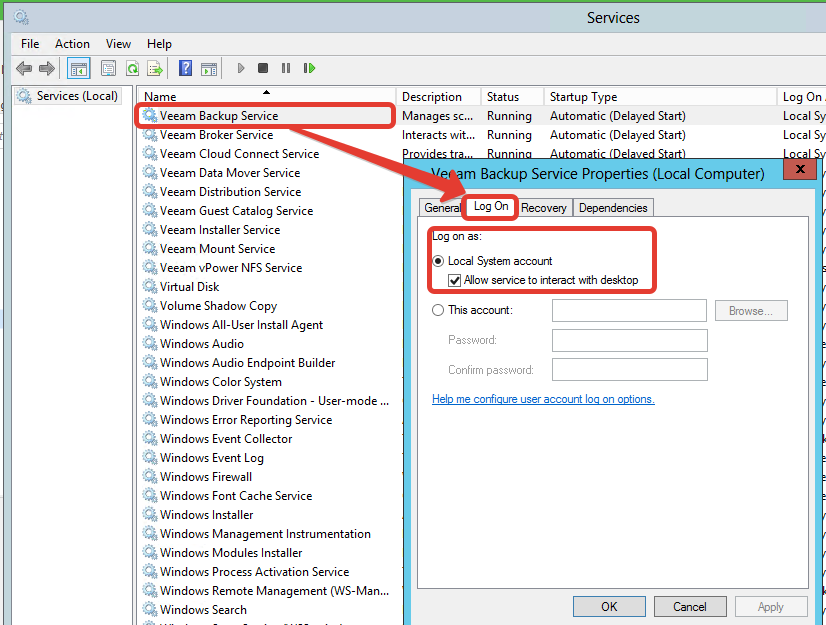Image resolution: width=826 pixels, height=625 pixels.
Task: Click the Apply button
Action: [771, 607]
